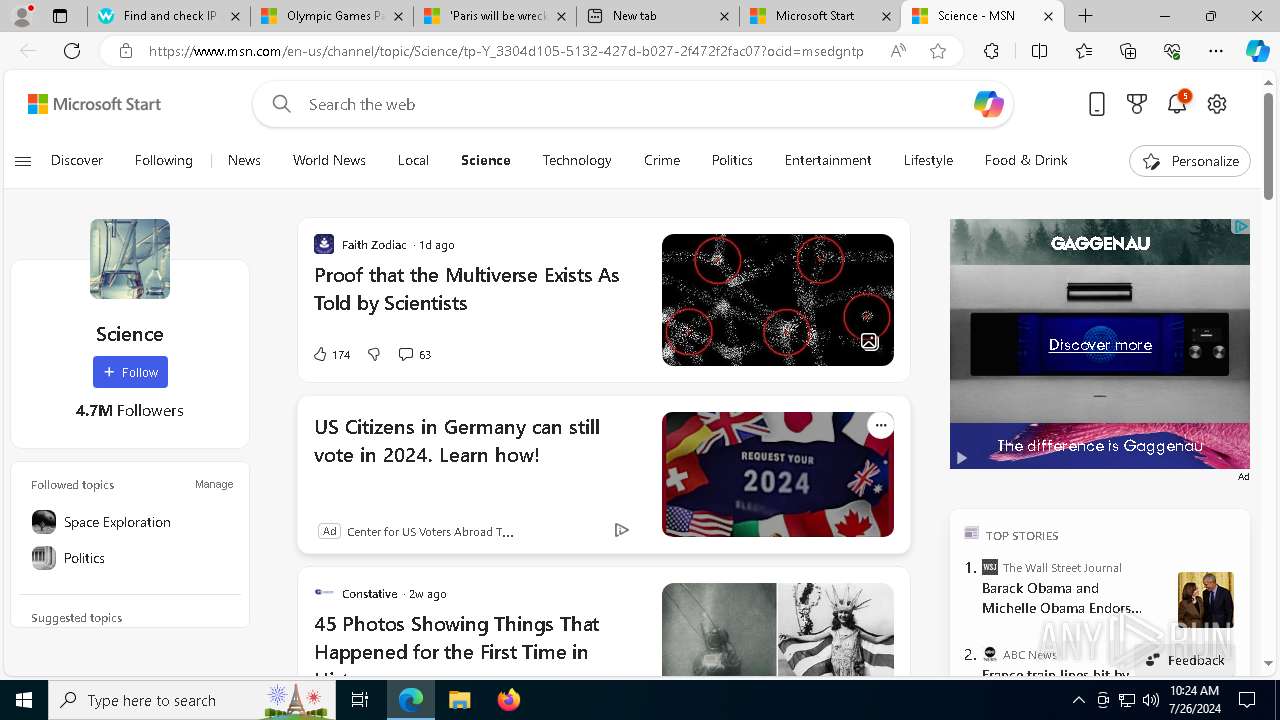This screenshot has height=720, width=1280.
Task: View site information lock icon
Action: 126,52
